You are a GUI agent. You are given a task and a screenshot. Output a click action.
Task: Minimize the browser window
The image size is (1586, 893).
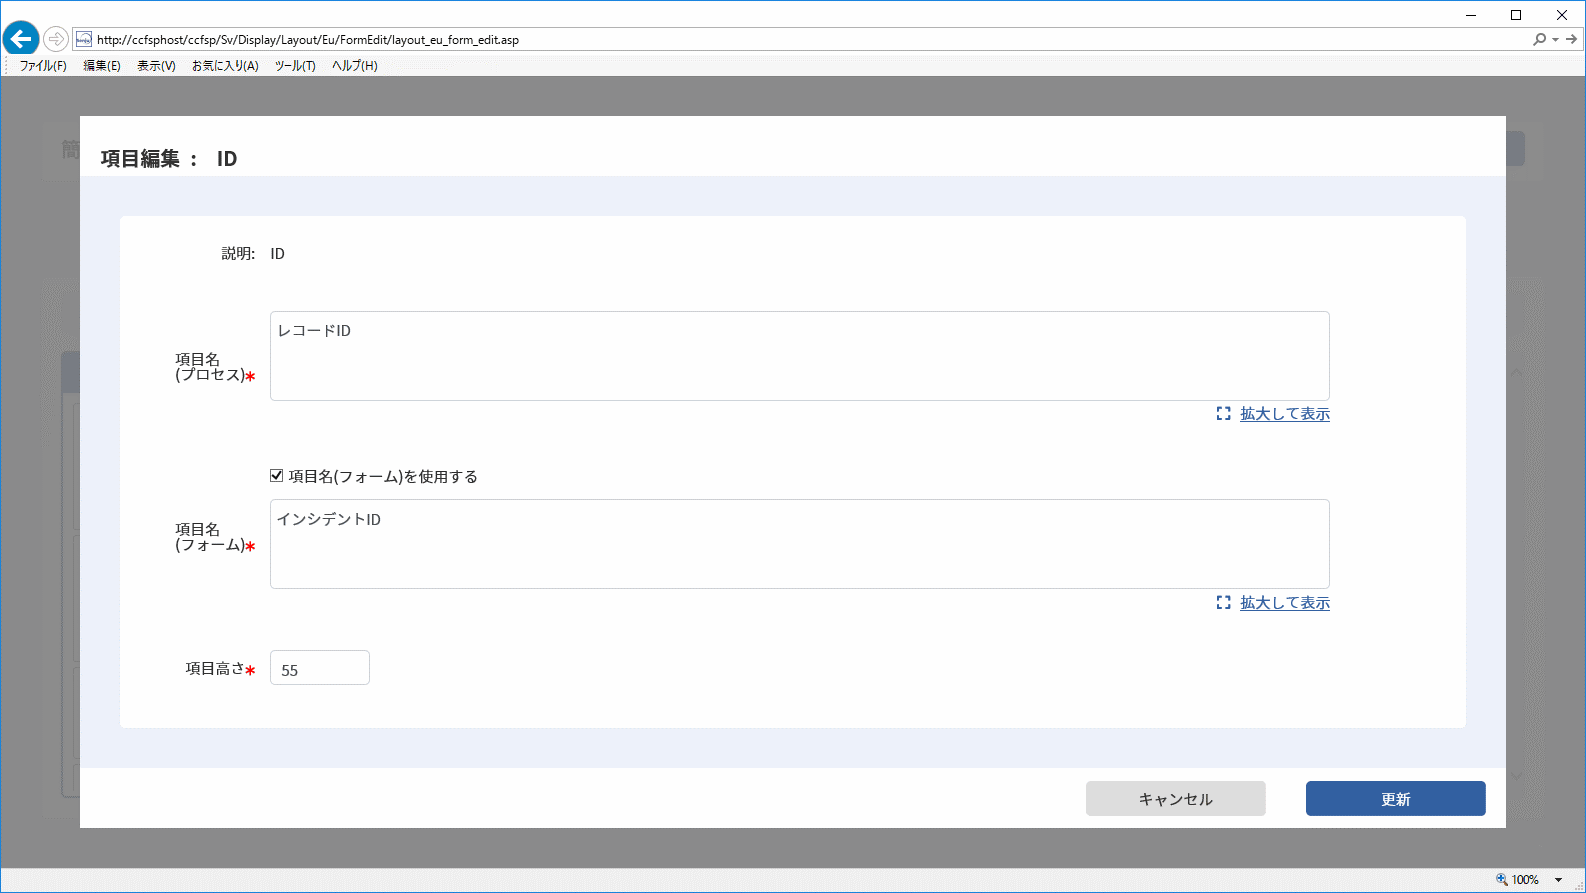[x=1471, y=15]
